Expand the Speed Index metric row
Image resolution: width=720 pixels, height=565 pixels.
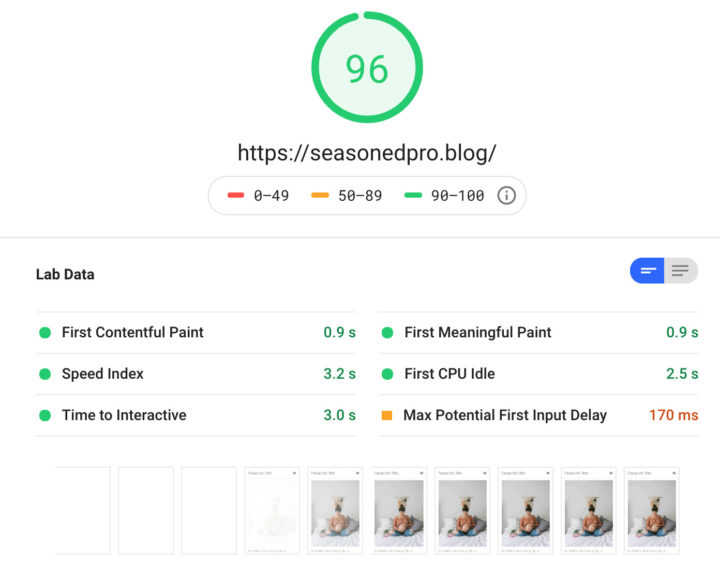103,374
